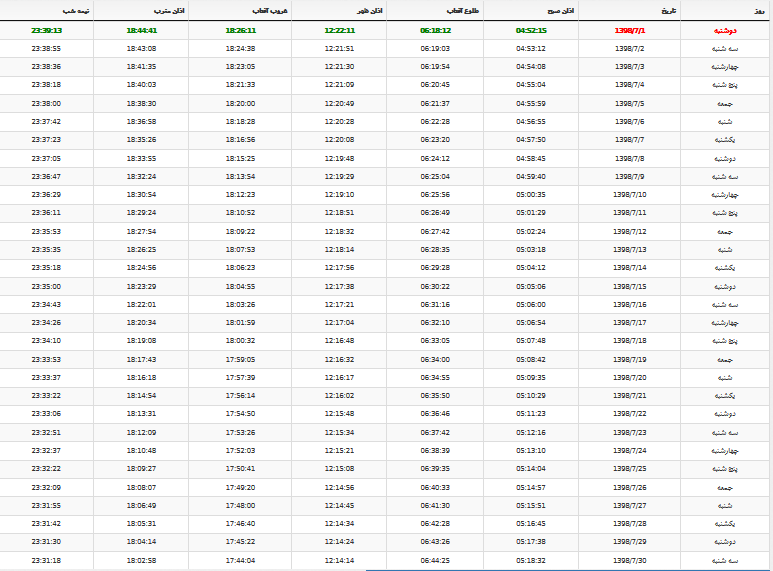Click time cell 18:05:31
This screenshot has height=571, width=773.
[x=141, y=524]
